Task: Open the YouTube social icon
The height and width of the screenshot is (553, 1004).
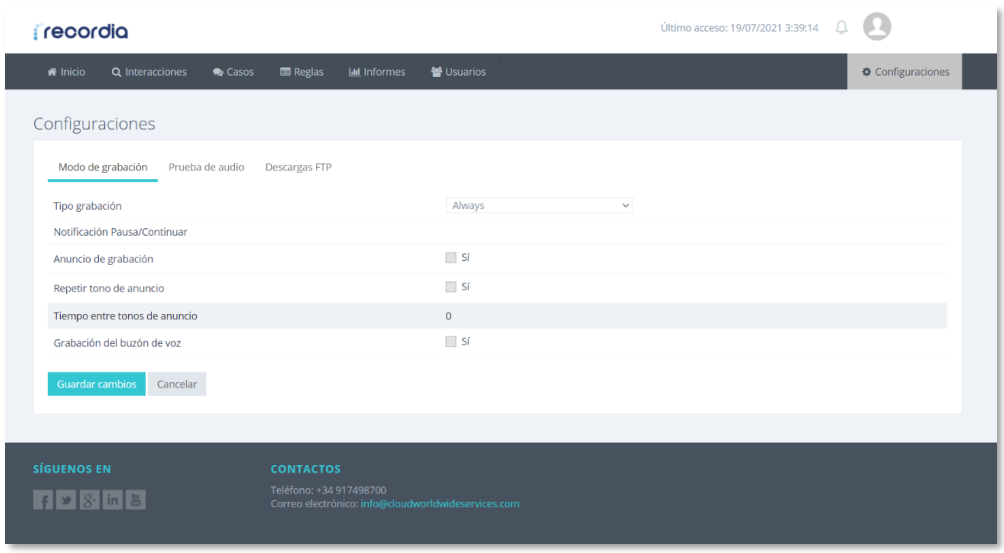Action: click(x=135, y=500)
